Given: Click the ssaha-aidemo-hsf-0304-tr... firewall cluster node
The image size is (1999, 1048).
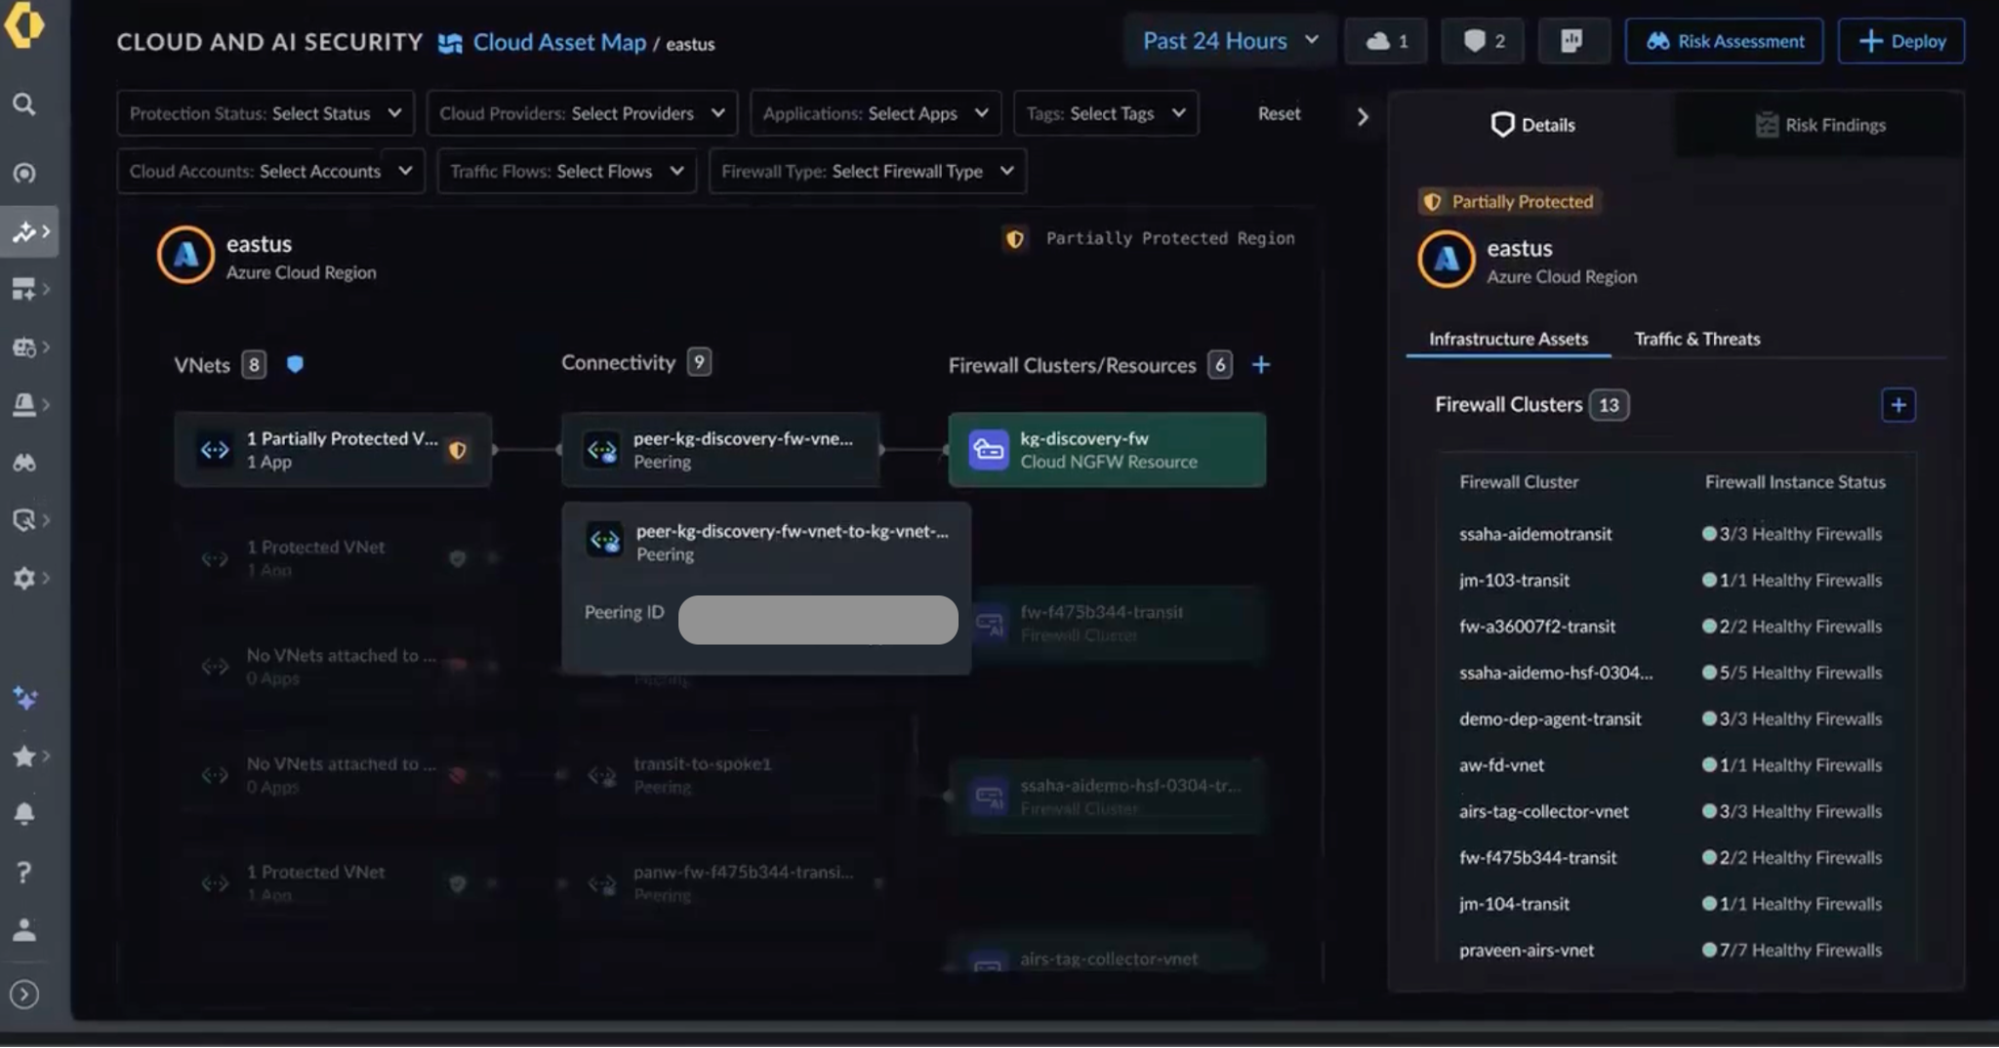Looking at the screenshot, I should (1107, 797).
